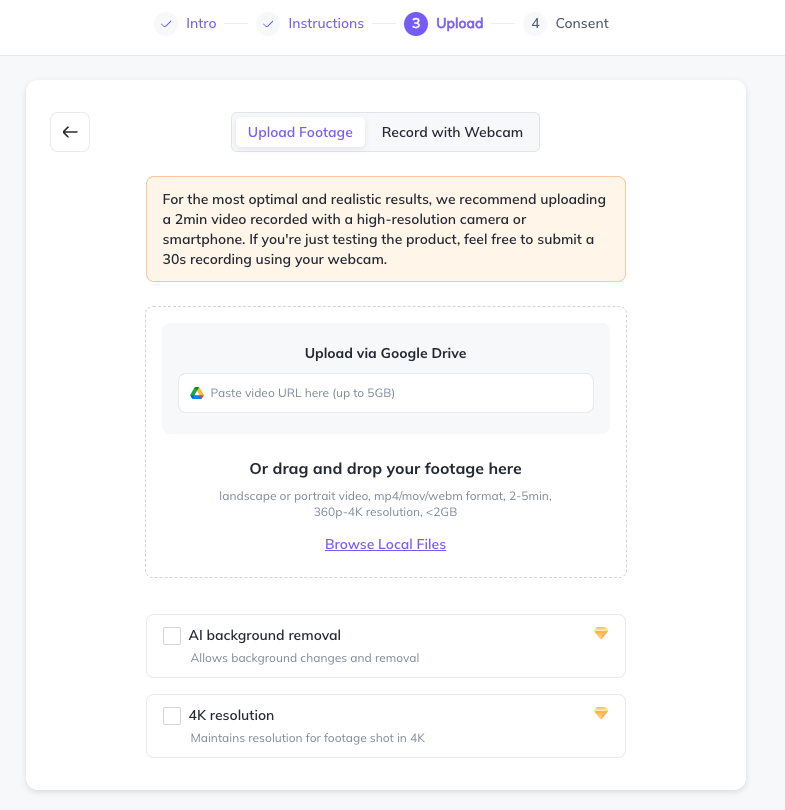Click the Consent step label
This screenshot has width=785, height=810.
[x=582, y=23]
